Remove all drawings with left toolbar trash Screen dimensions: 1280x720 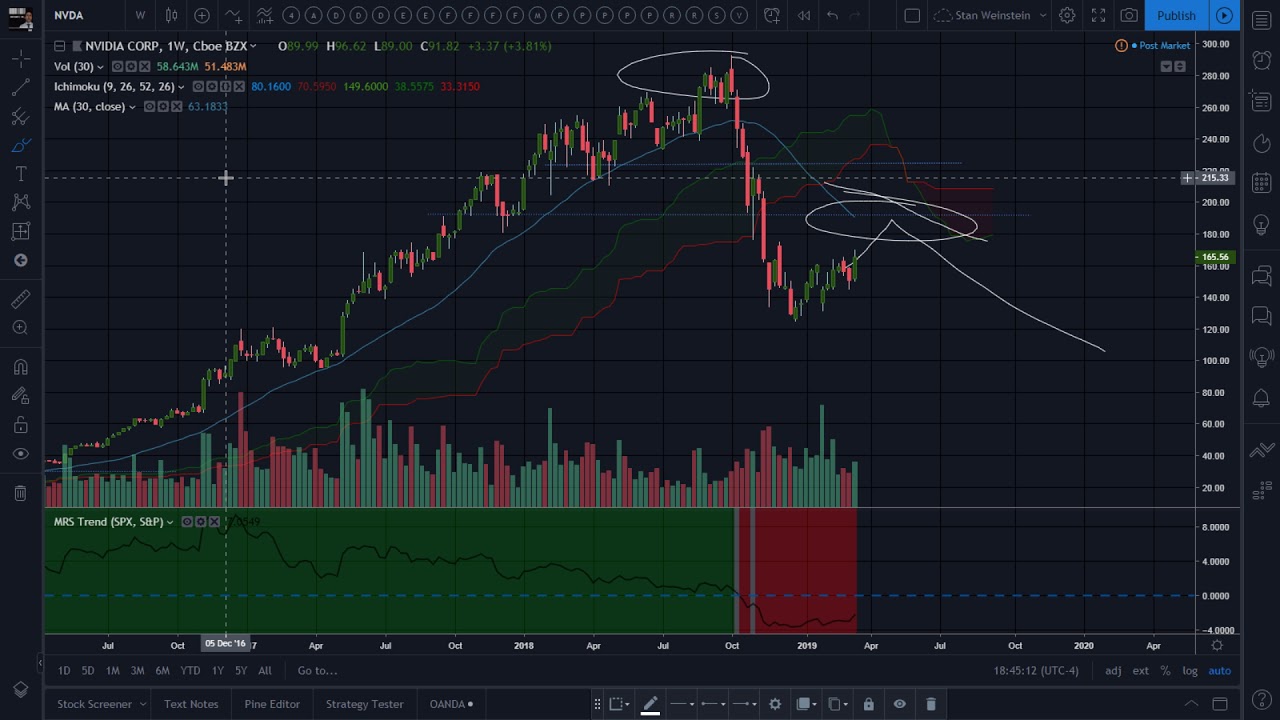point(20,493)
